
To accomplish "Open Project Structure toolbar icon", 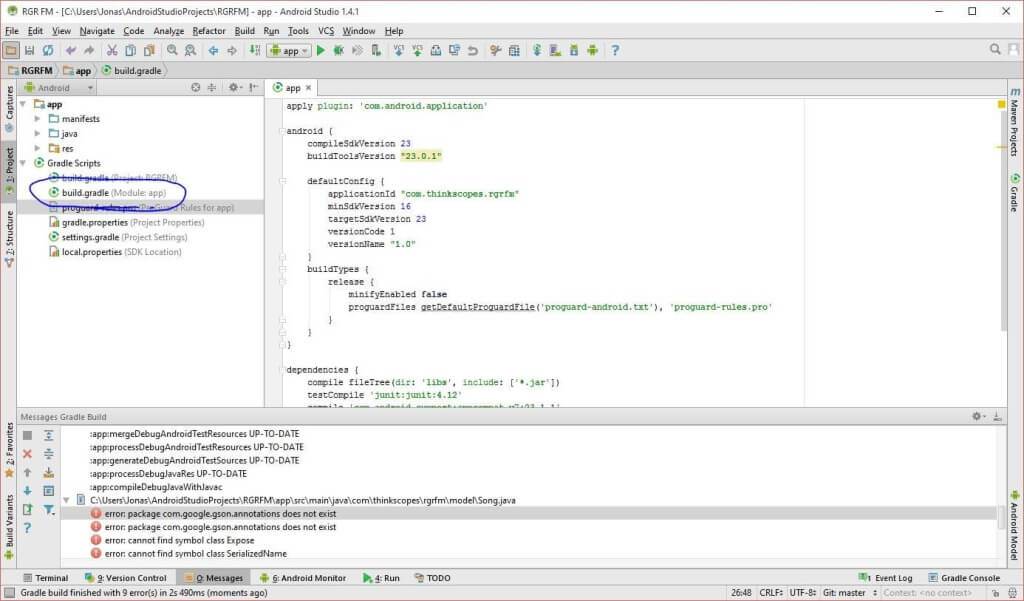I will pyautogui.click(x=514, y=50).
